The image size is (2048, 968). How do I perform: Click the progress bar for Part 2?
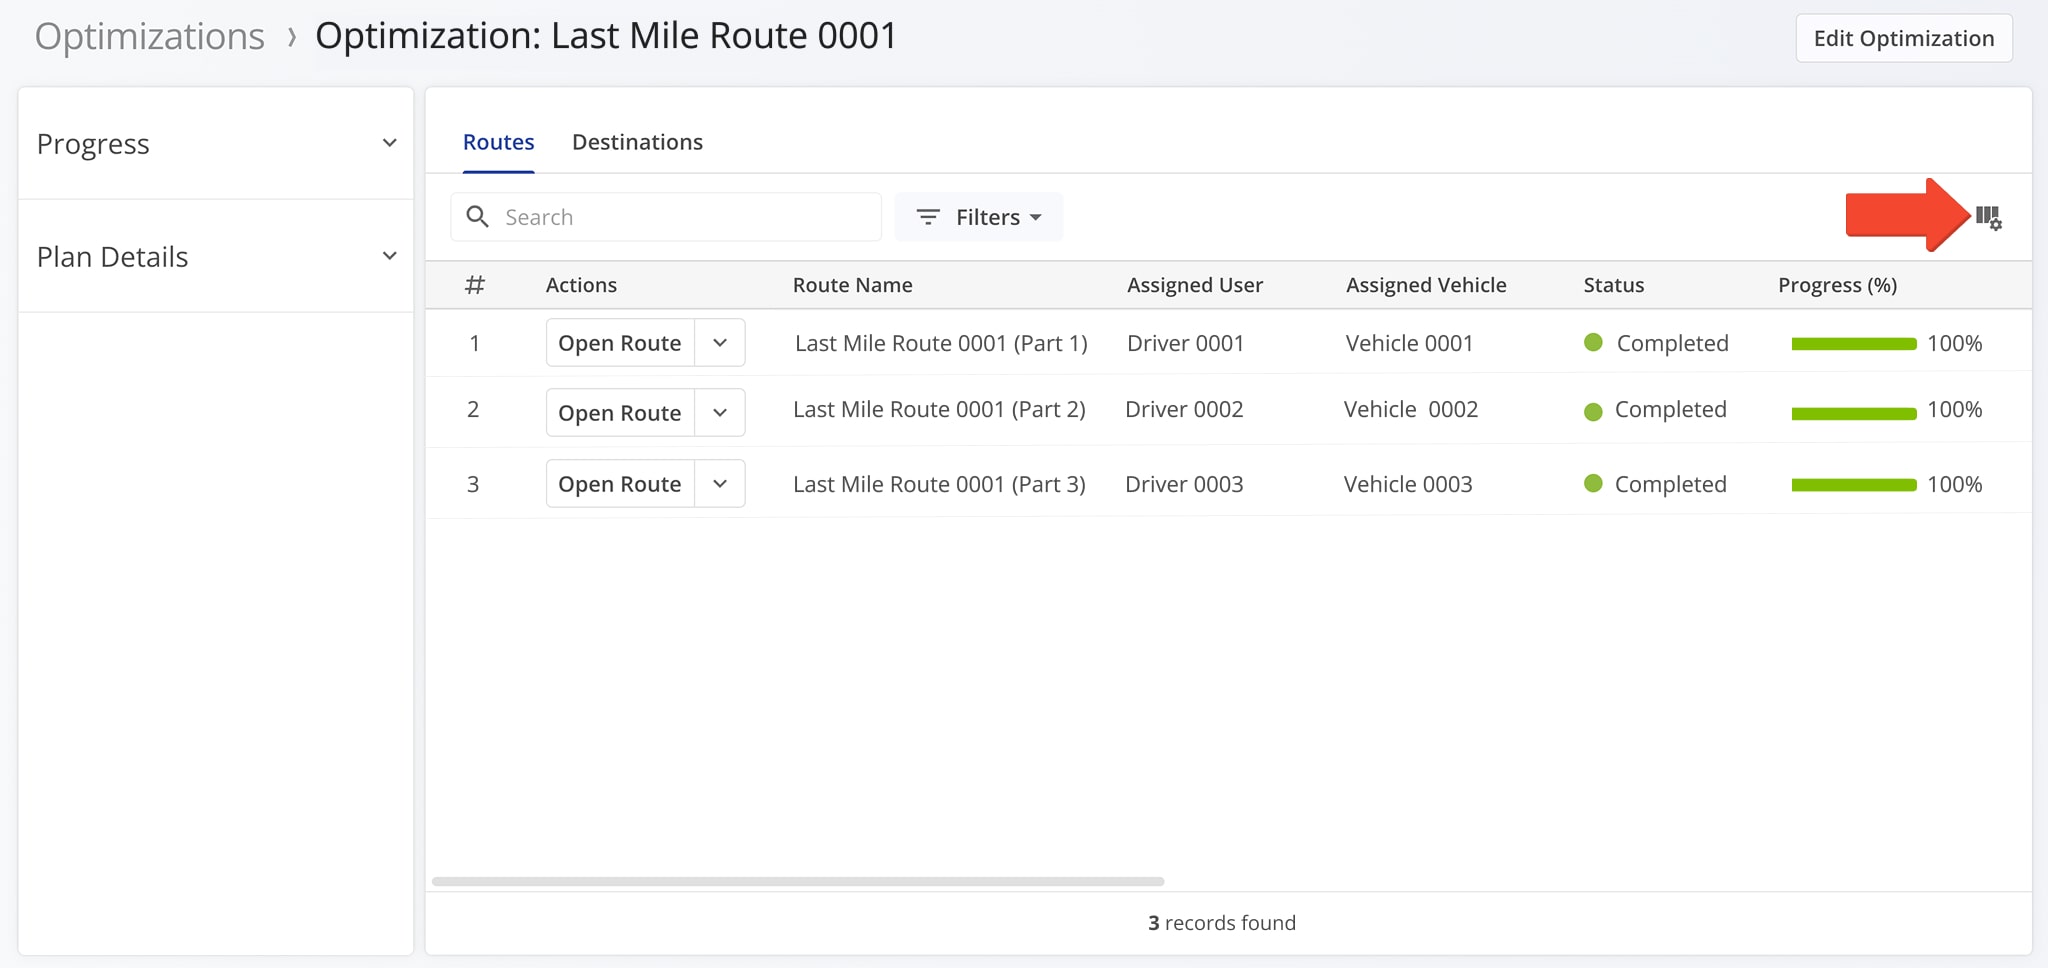click(x=1853, y=413)
